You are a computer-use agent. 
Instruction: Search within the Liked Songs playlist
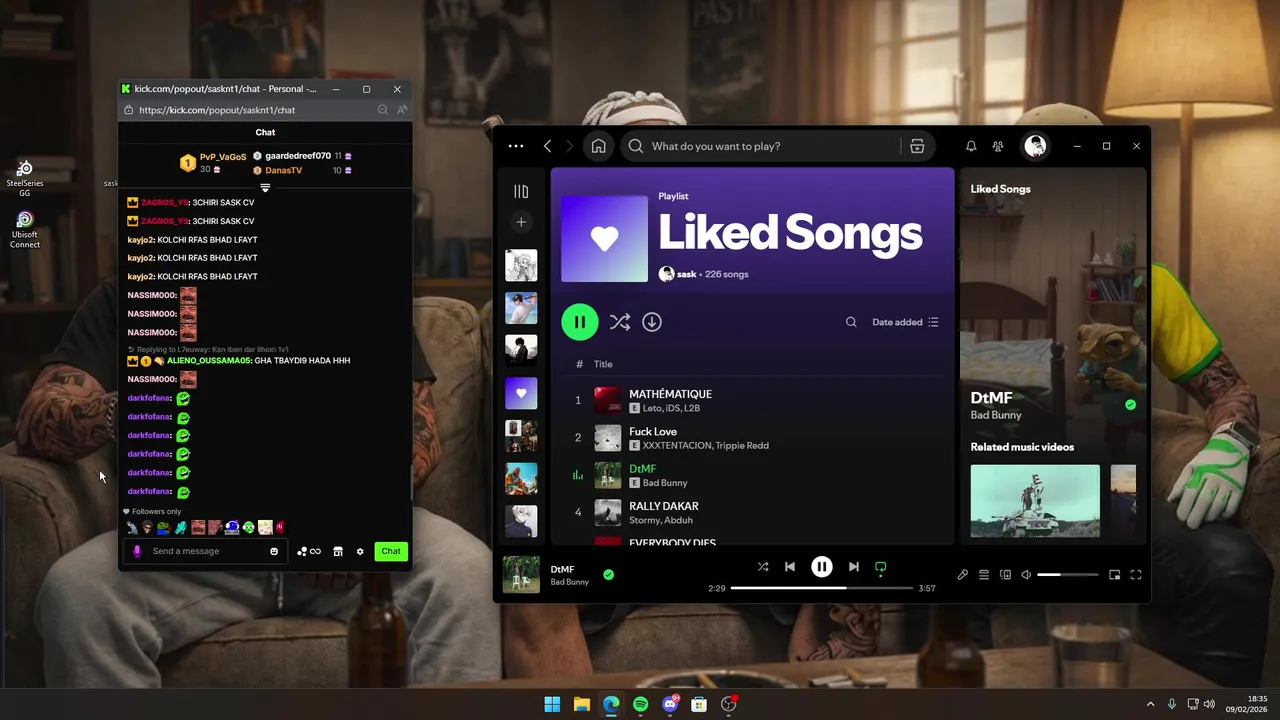click(x=851, y=322)
